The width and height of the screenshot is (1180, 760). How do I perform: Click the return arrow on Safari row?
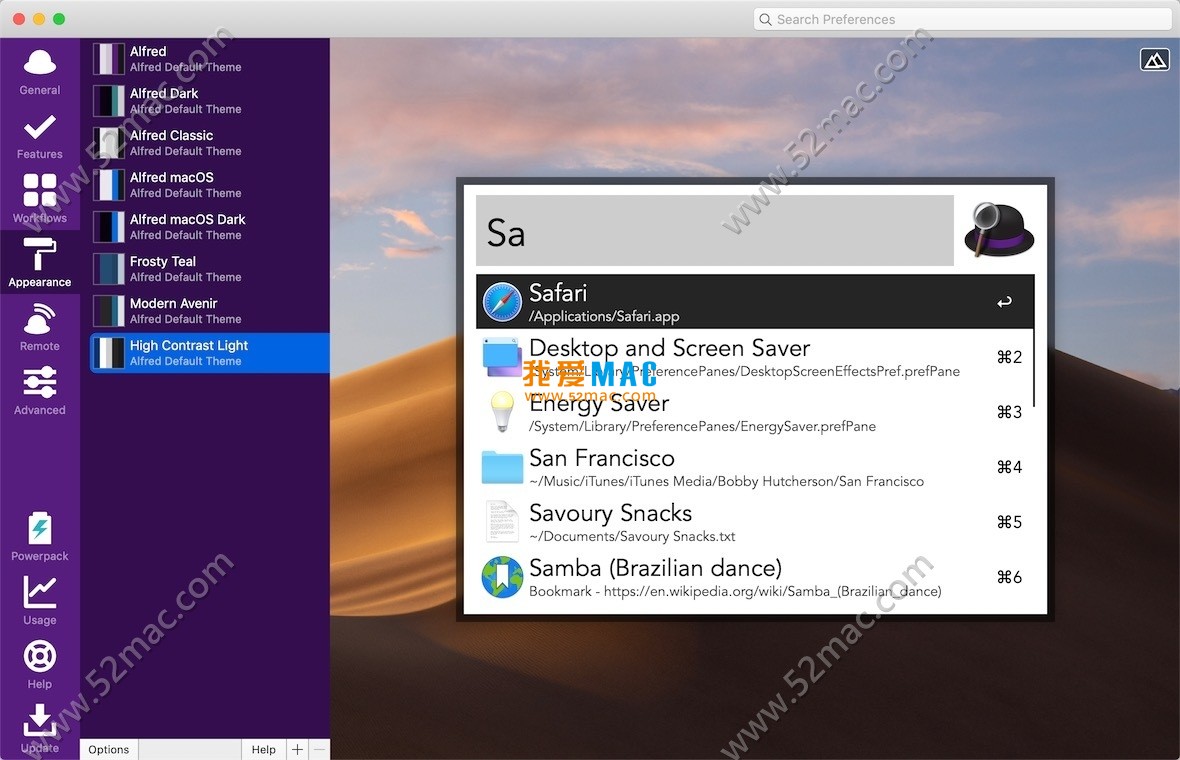(x=1004, y=302)
